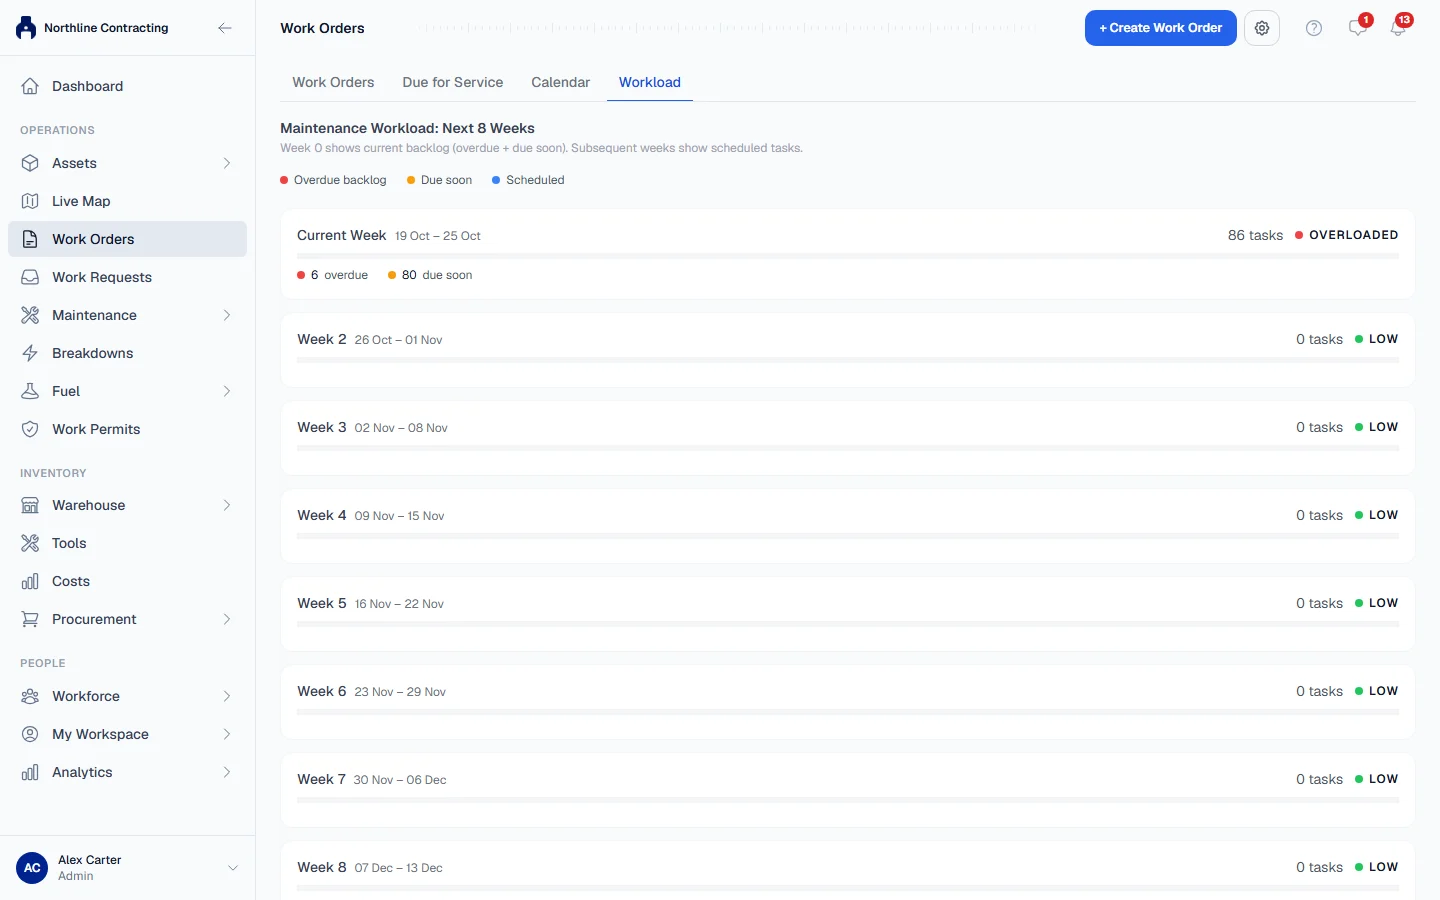Click the Week 2 workload progress bar
The width and height of the screenshot is (1440, 900).
848,360
